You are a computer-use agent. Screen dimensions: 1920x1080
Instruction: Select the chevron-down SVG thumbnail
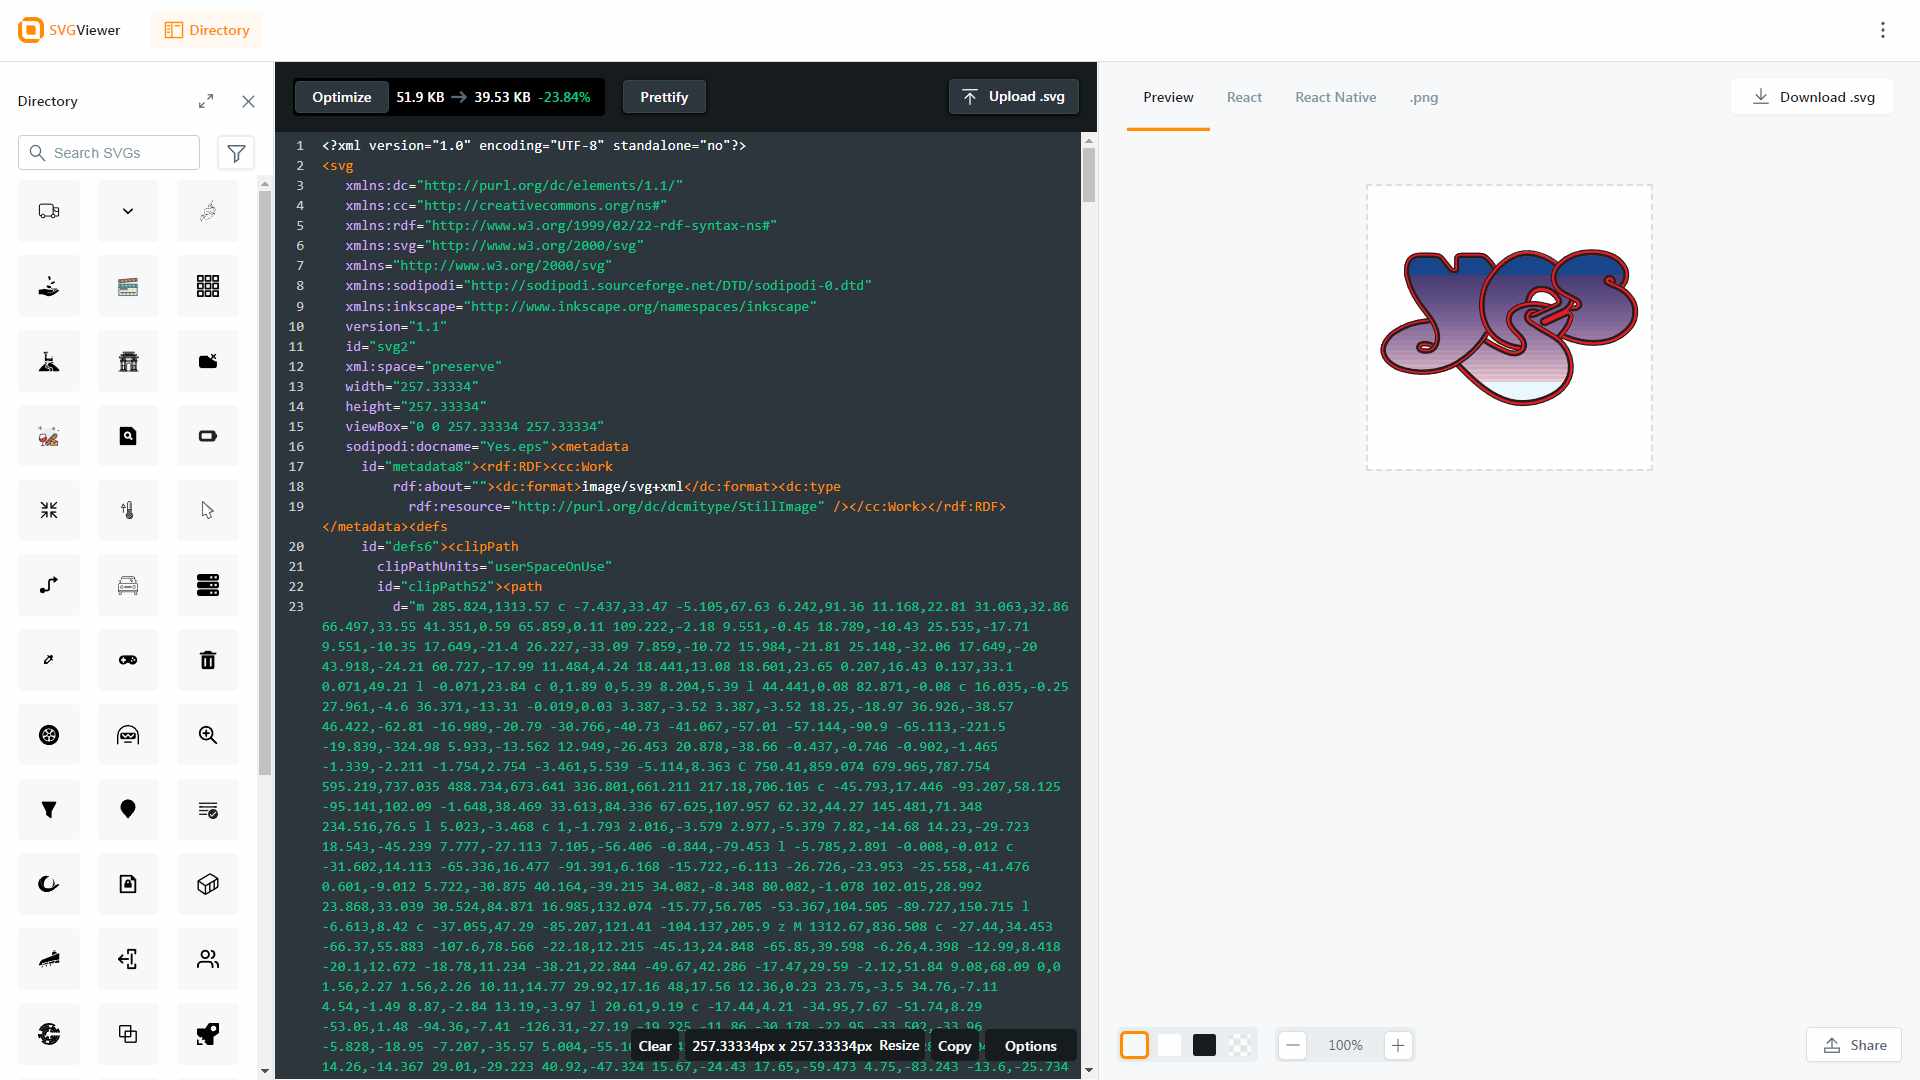coord(128,211)
